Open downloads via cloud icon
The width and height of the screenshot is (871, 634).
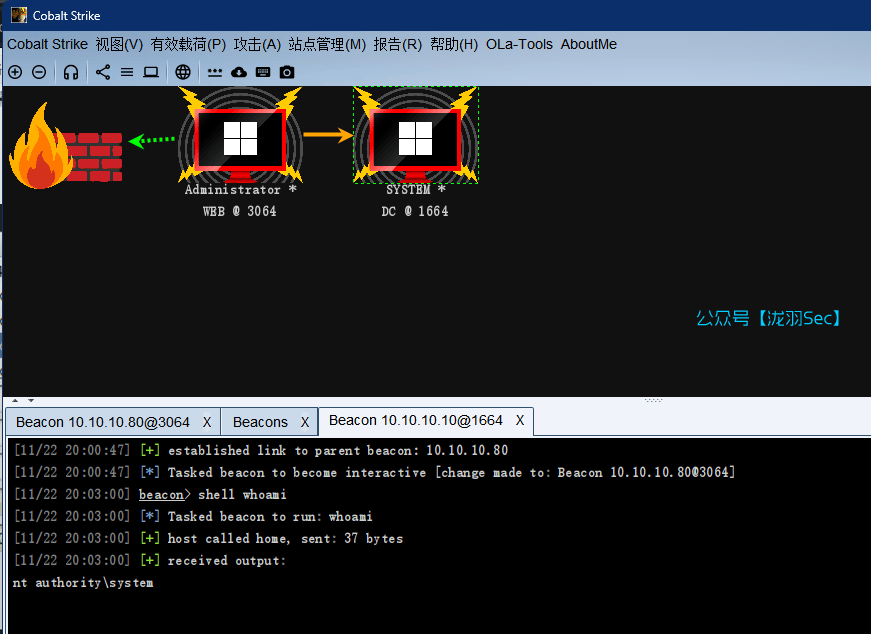point(239,72)
